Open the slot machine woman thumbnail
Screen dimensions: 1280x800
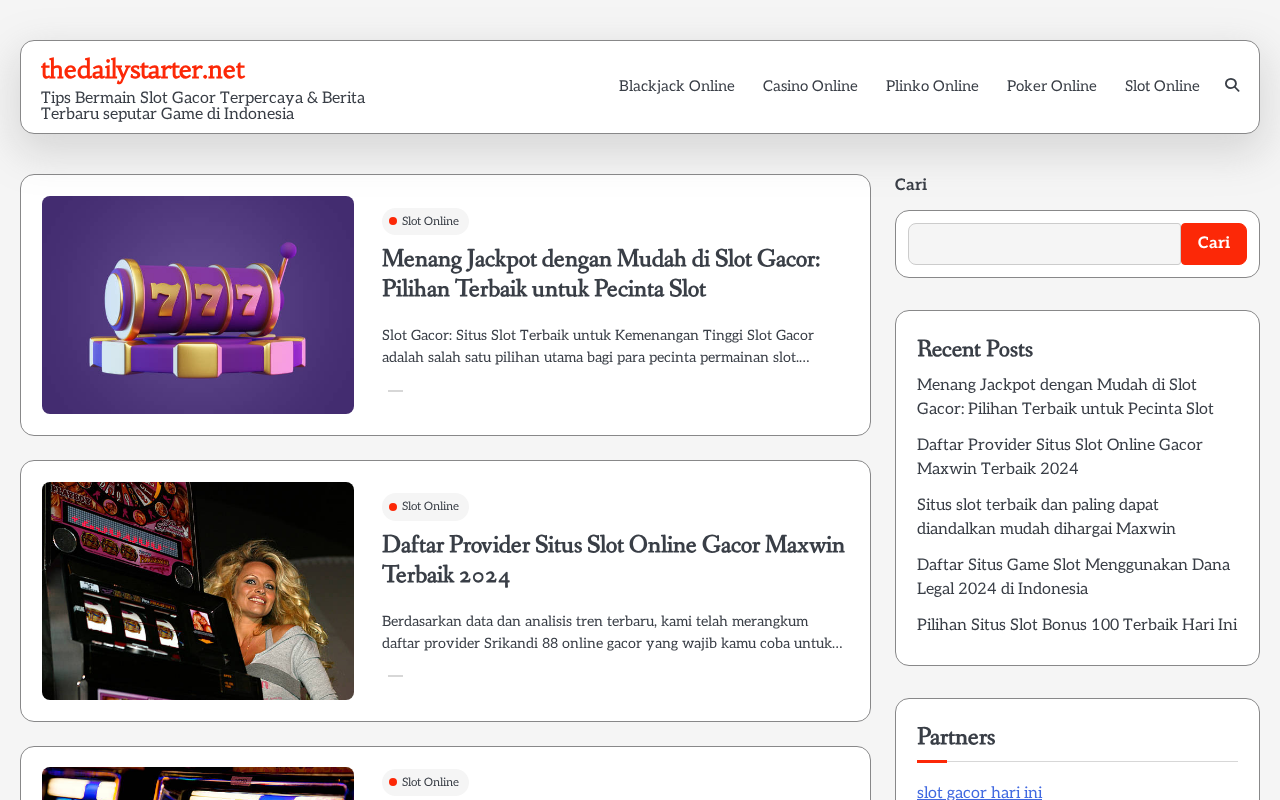tap(198, 591)
